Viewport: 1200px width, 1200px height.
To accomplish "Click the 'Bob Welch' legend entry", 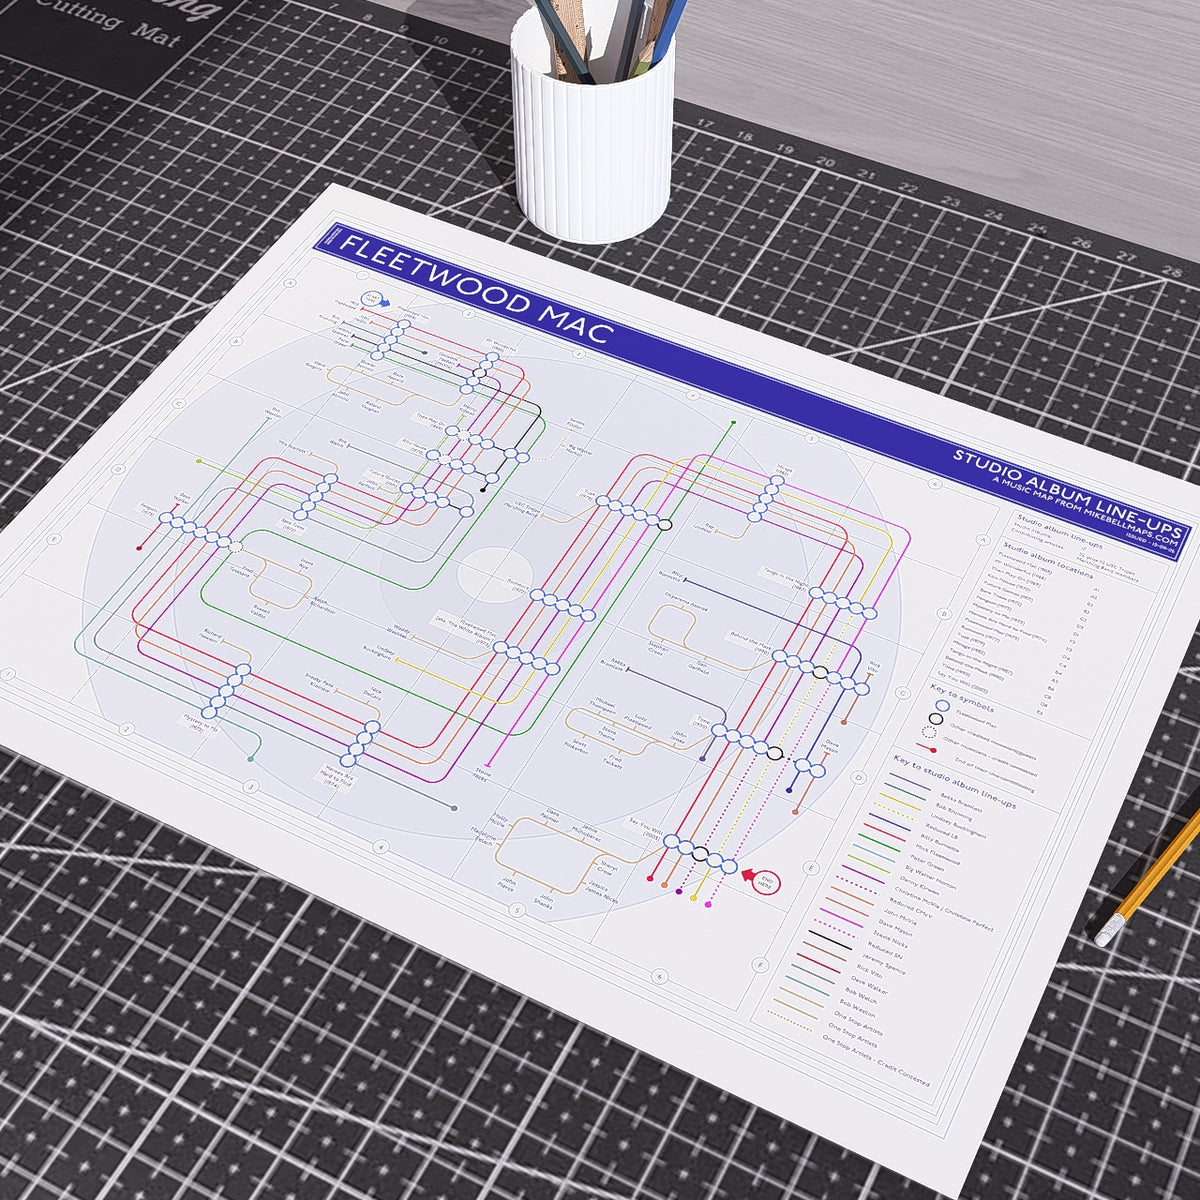I will 861,996.
